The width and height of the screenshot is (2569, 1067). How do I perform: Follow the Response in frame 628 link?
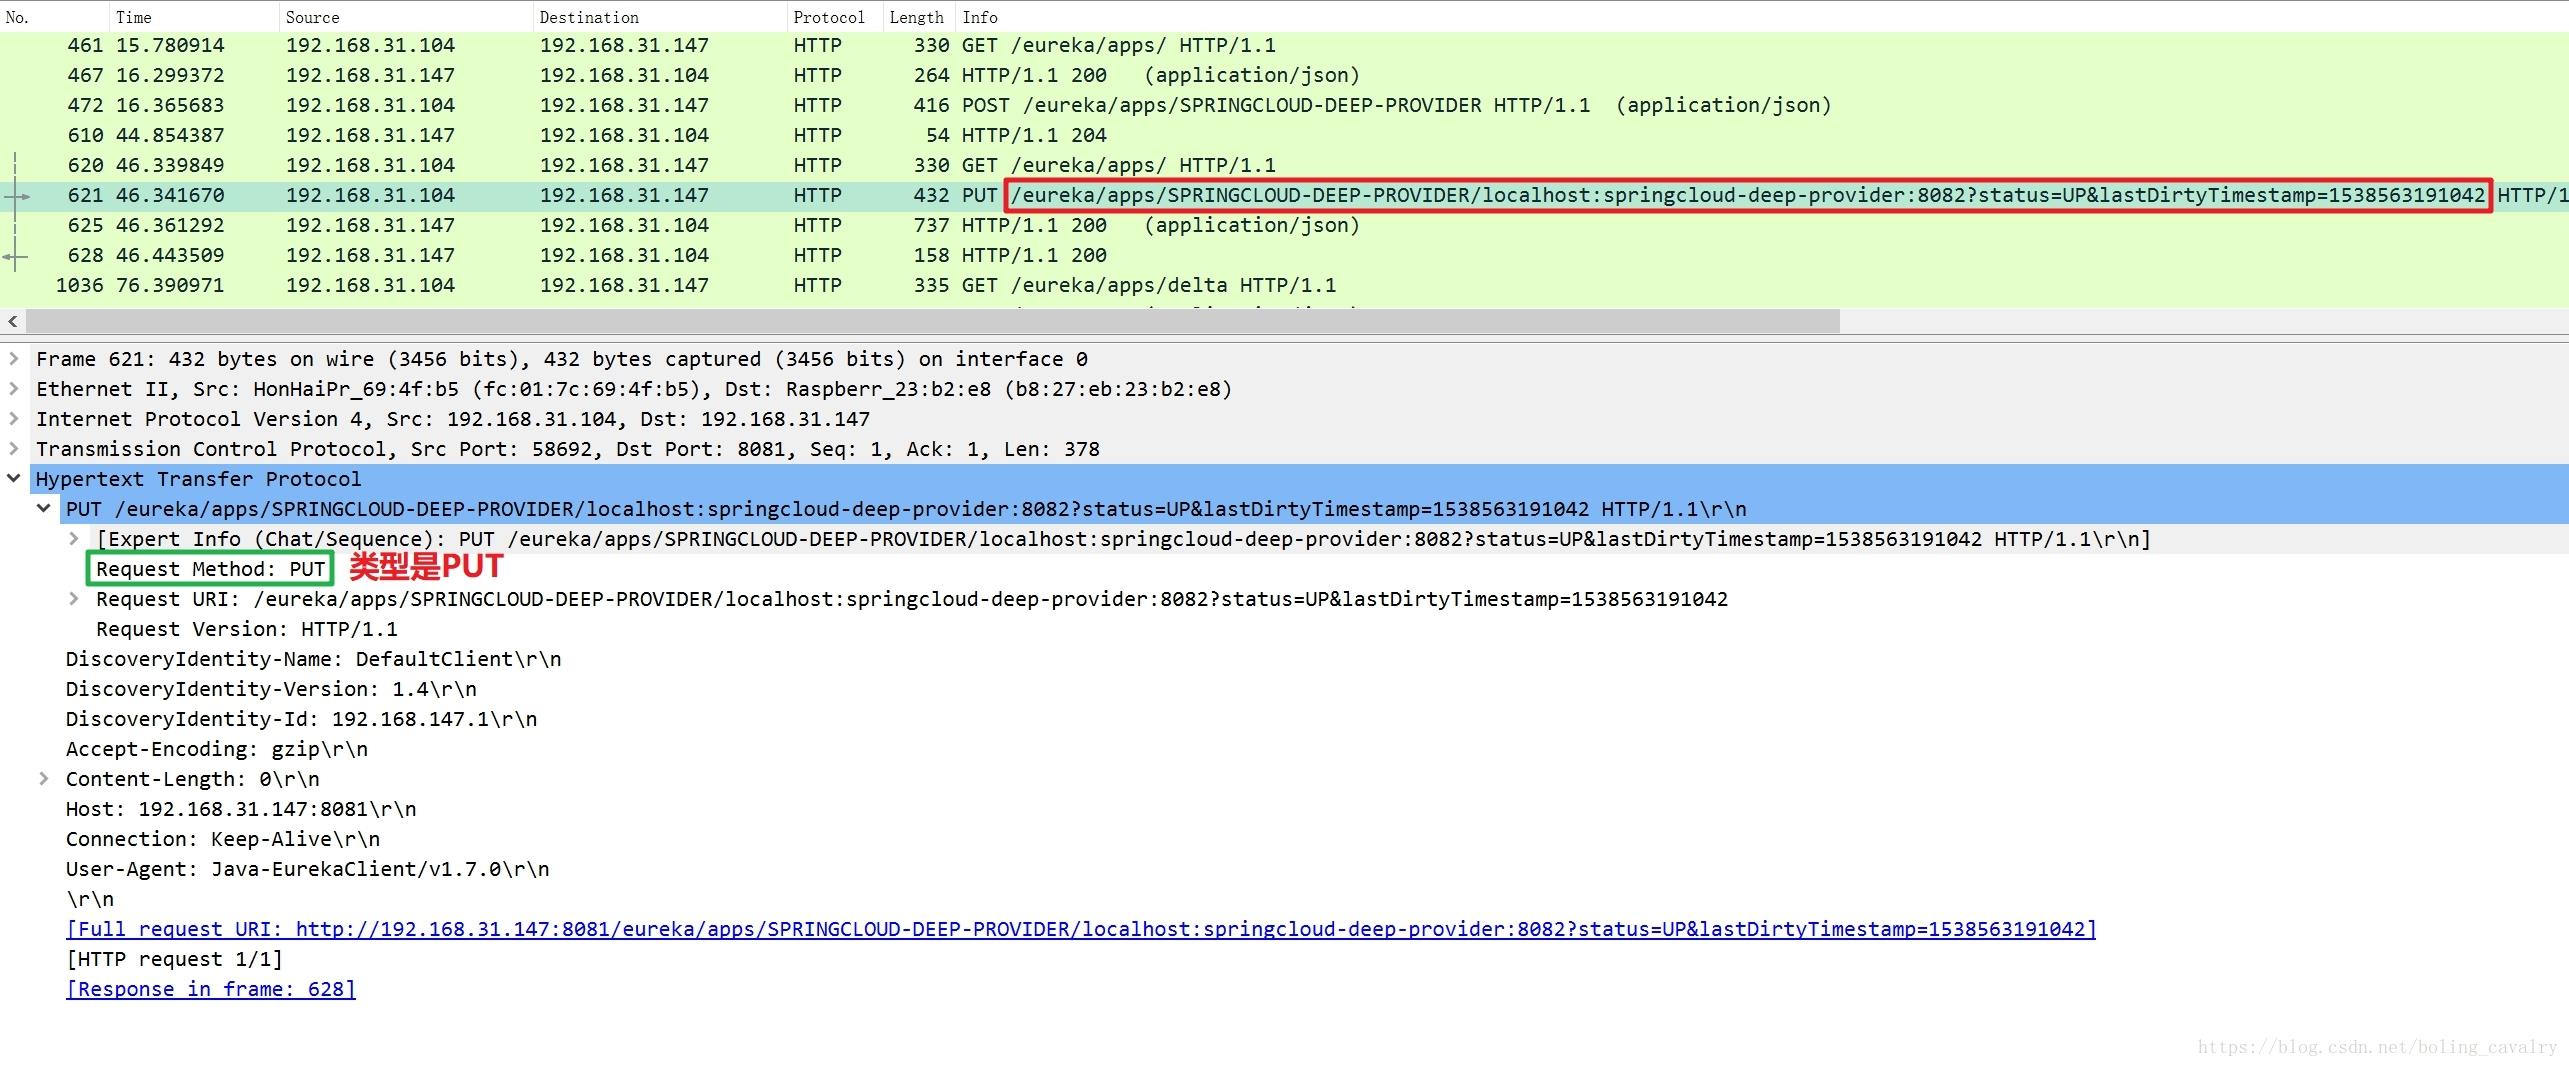pyautogui.click(x=211, y=989)
